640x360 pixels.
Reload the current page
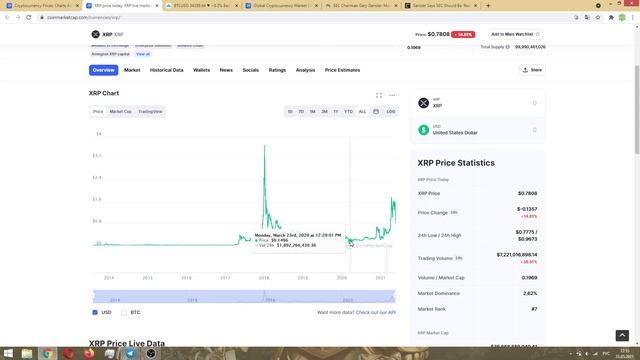[x=29, y=18]
